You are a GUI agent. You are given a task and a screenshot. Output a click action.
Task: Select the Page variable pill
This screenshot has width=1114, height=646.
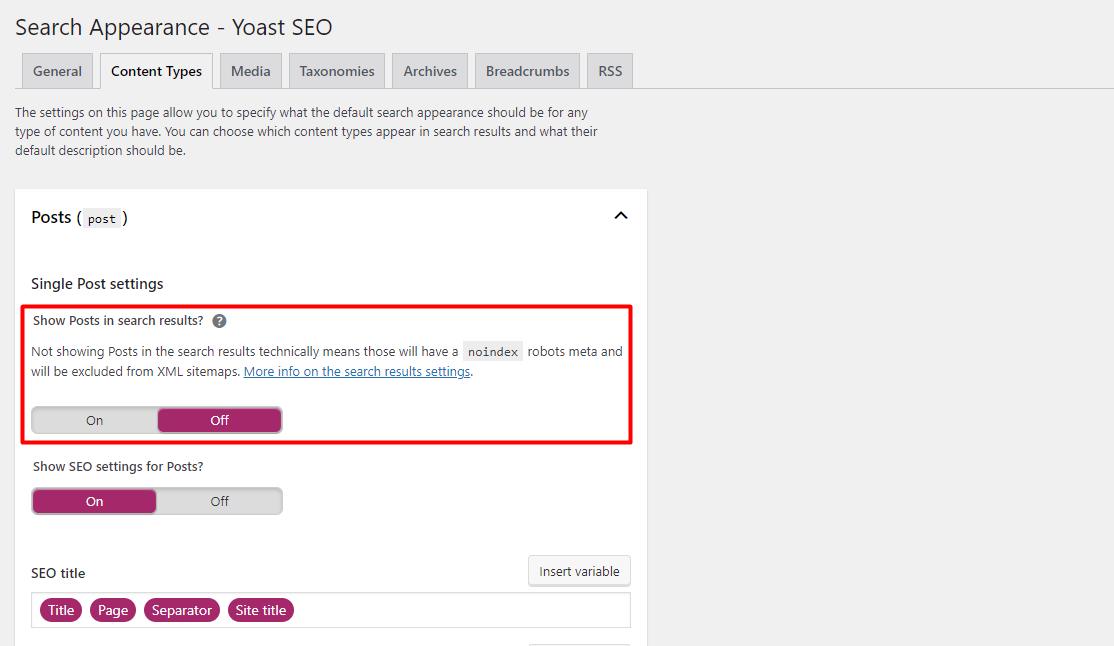tap(112, 609)
